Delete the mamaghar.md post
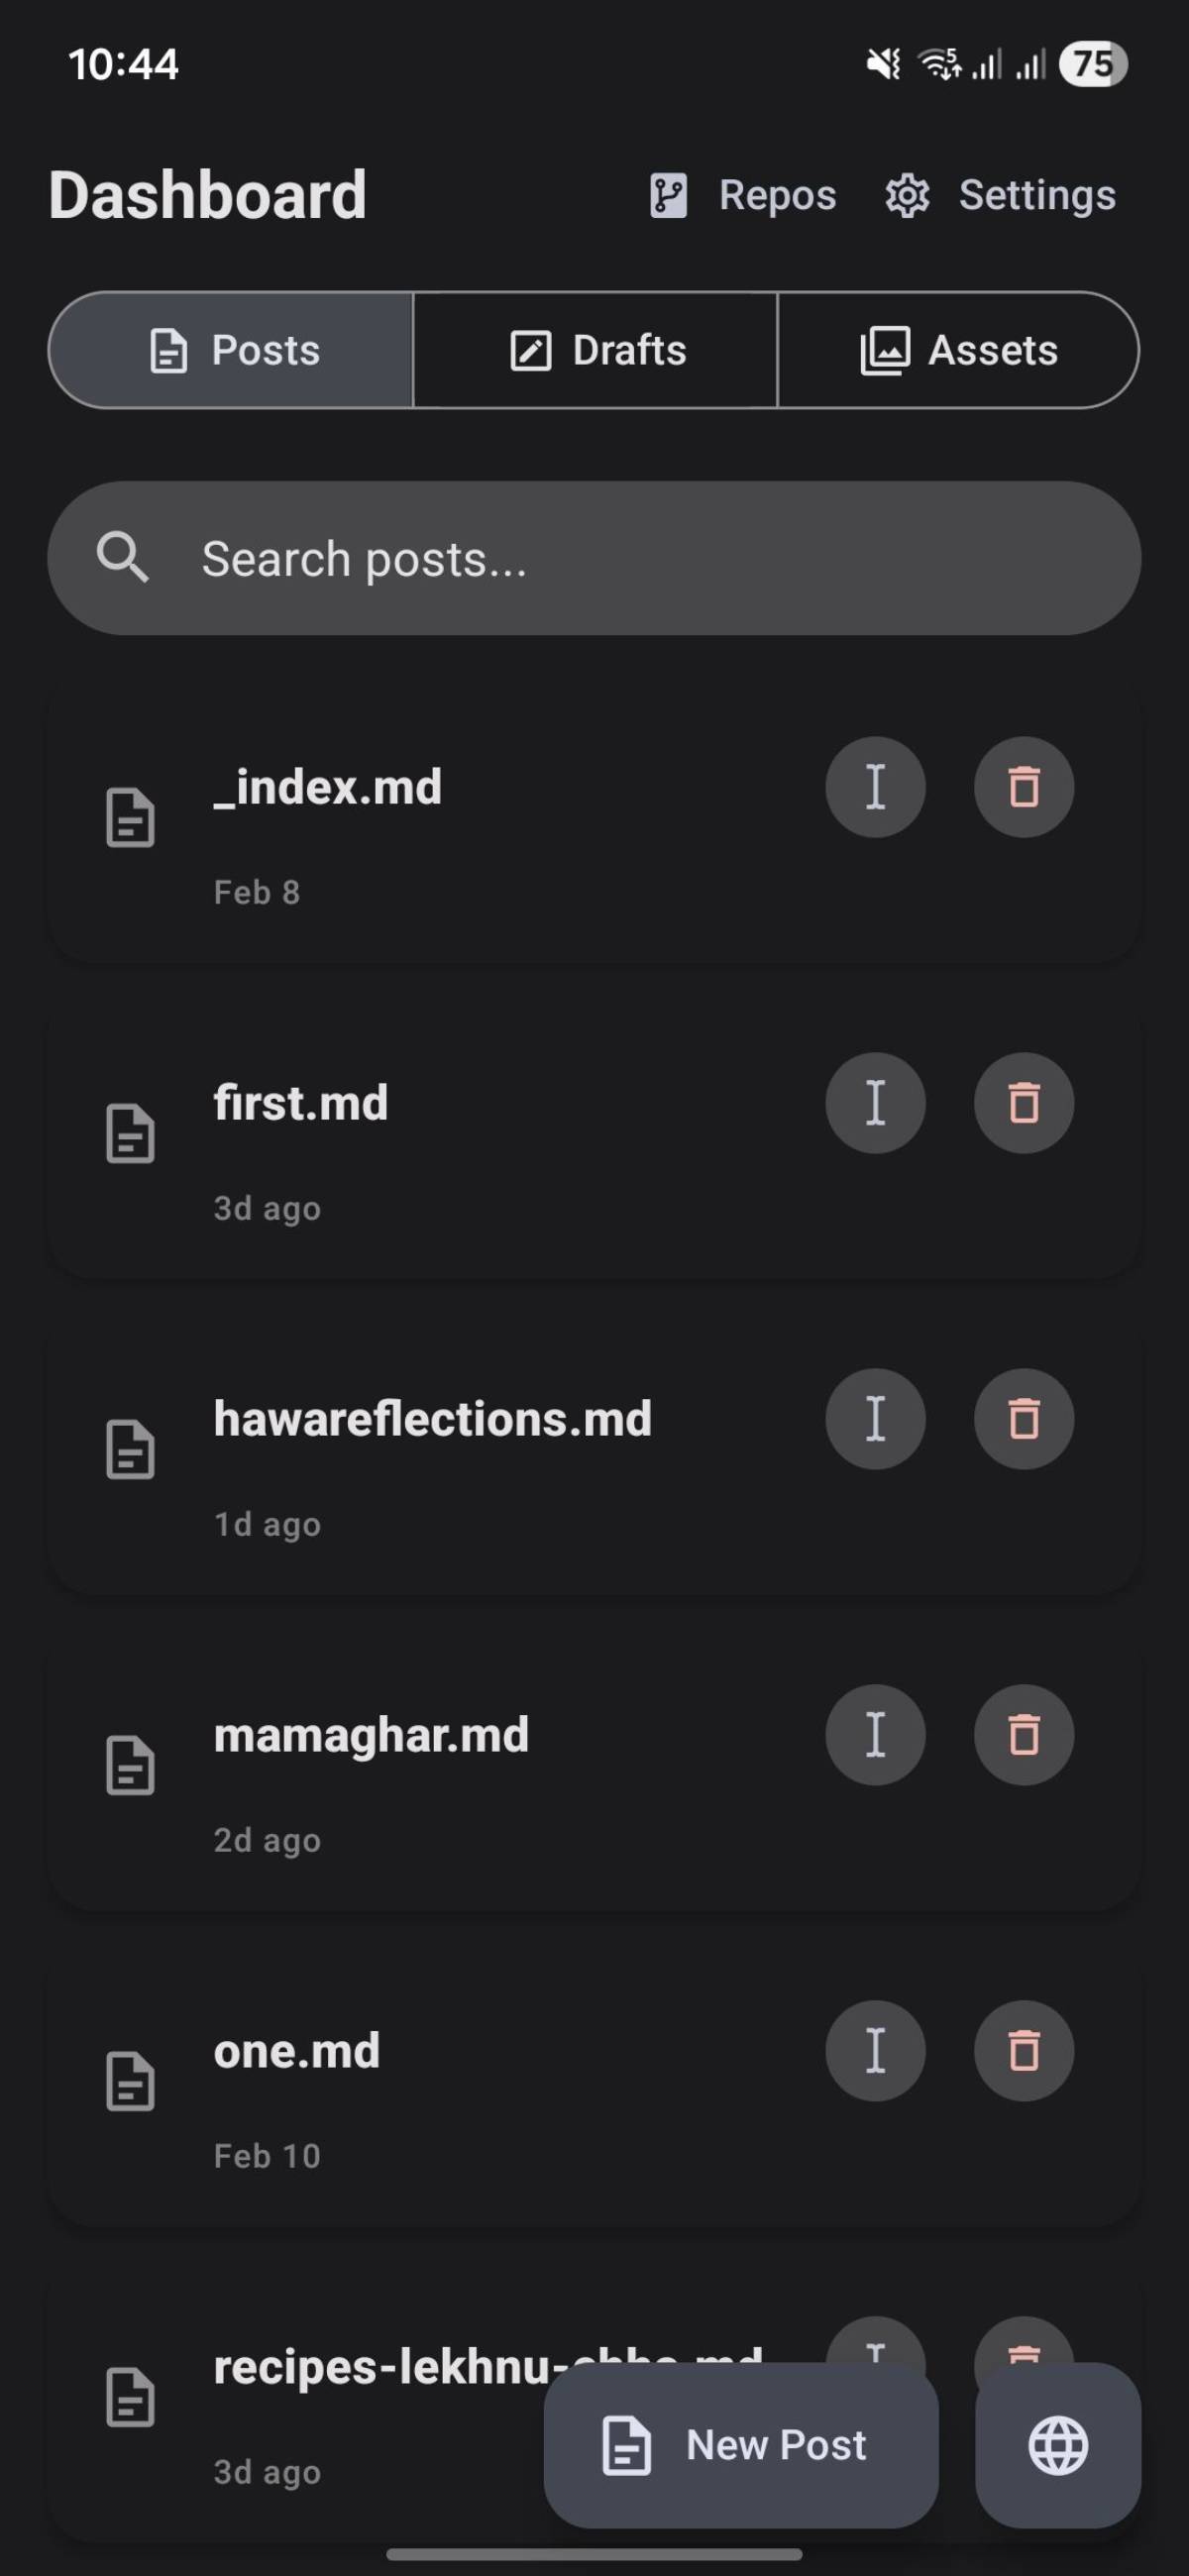This screenshot has height=2576, width=1189. (x=1023, y=1735)
